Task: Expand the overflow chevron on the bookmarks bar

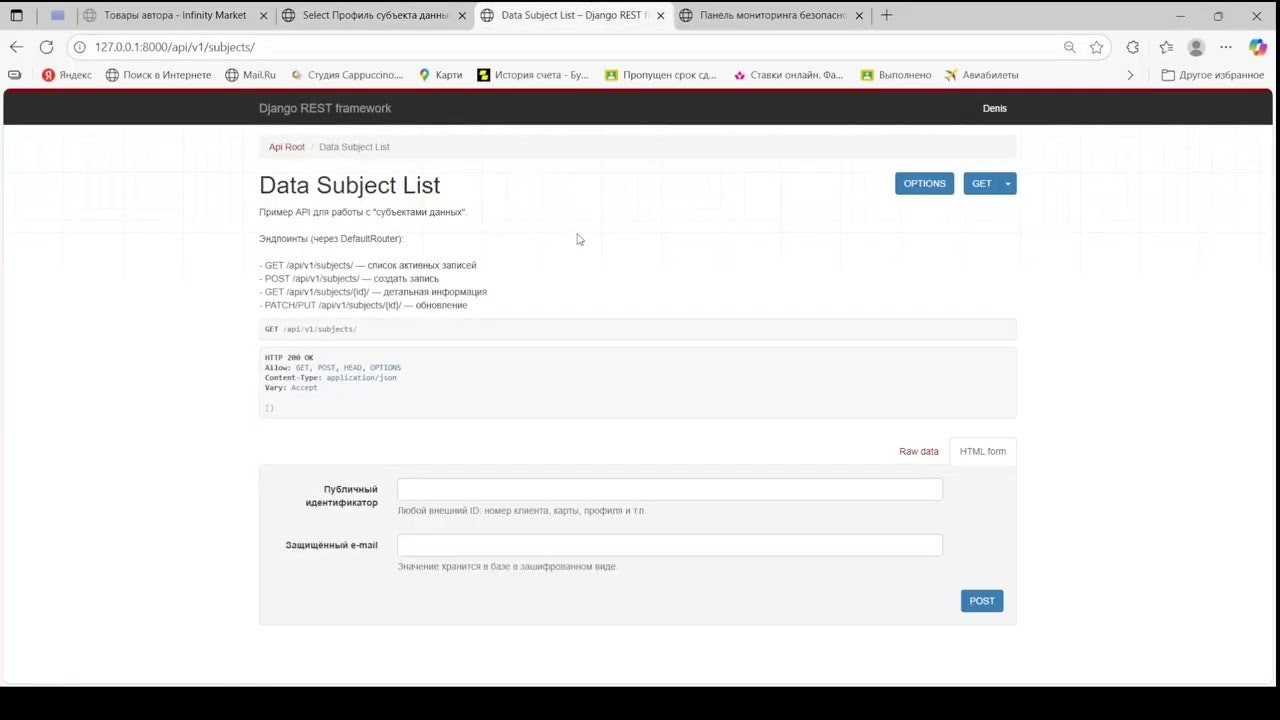Action: click(1130, 75)
